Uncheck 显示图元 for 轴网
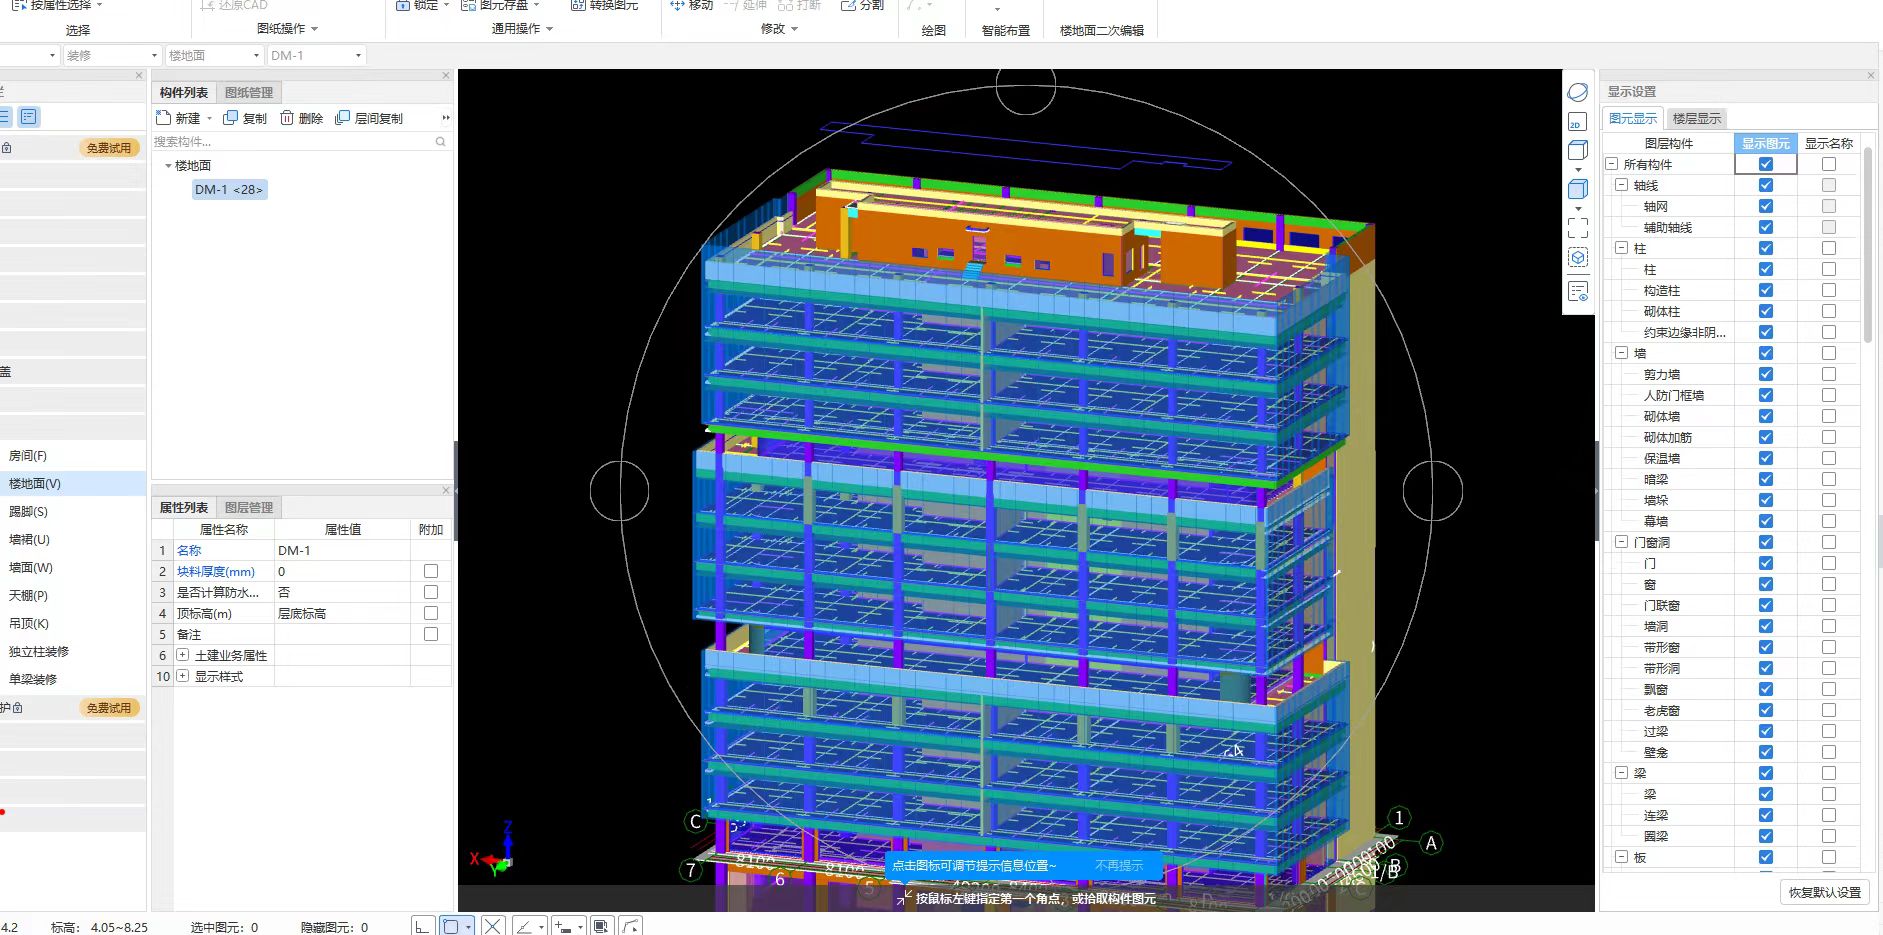 [1765, 206]
